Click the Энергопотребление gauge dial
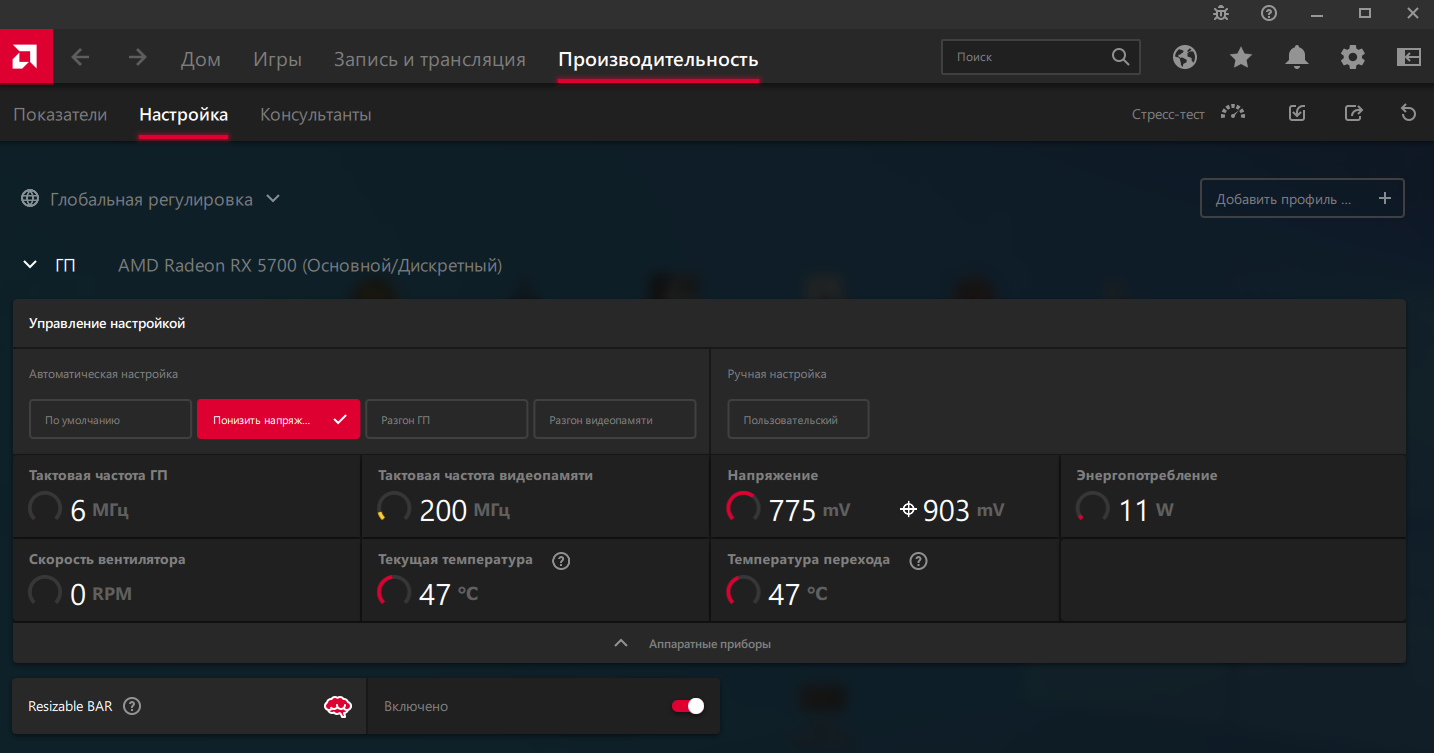The height and width of the screenshot is (753, 1434). point(1093,508)
